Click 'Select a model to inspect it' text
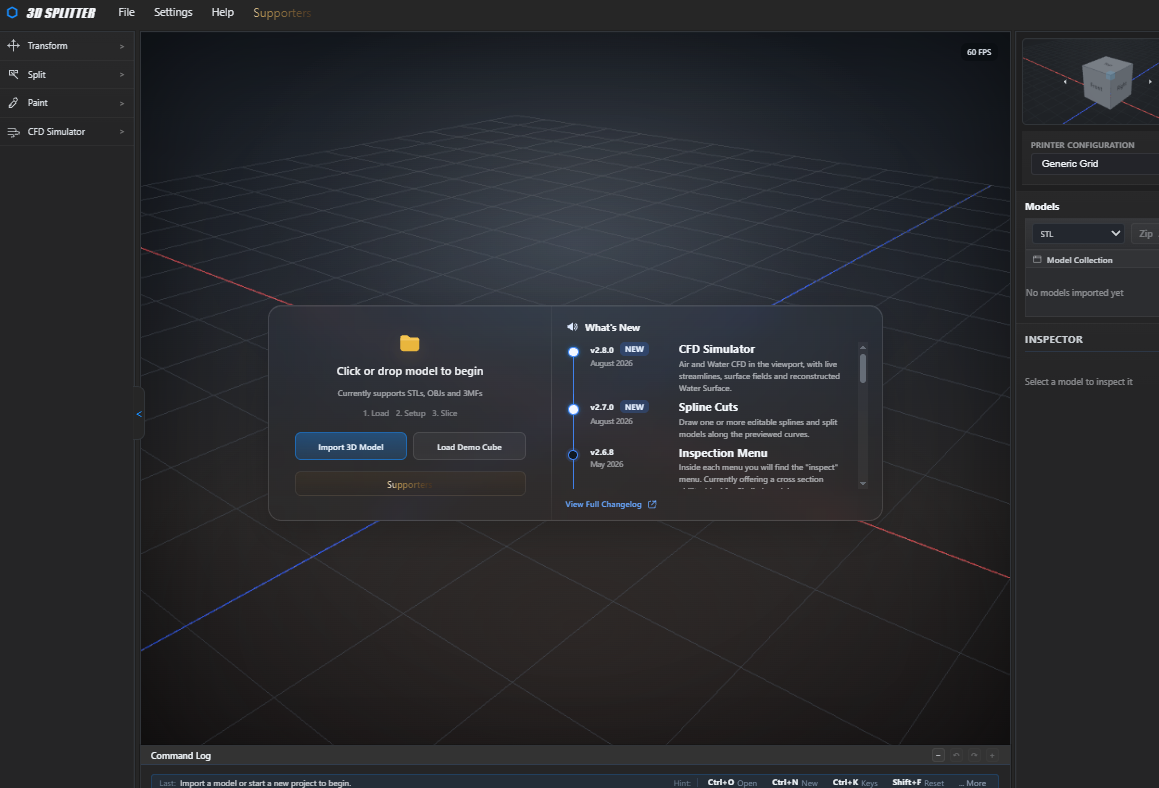The height and width of the screenshot is (788, 1159). [x=1078, y=381]
